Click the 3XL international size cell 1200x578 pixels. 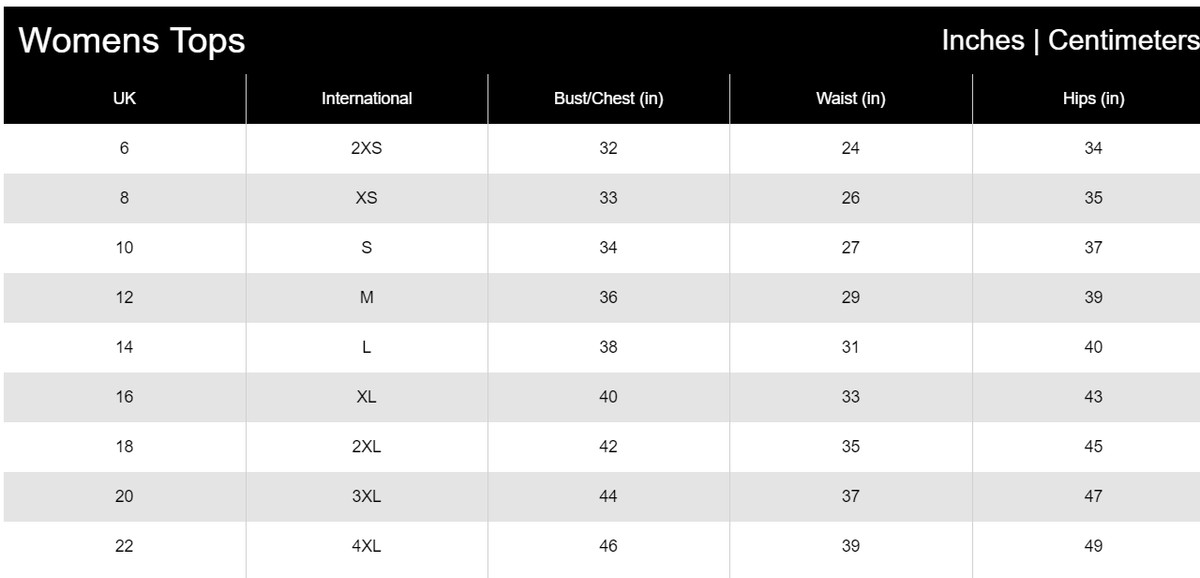point(366,496)
